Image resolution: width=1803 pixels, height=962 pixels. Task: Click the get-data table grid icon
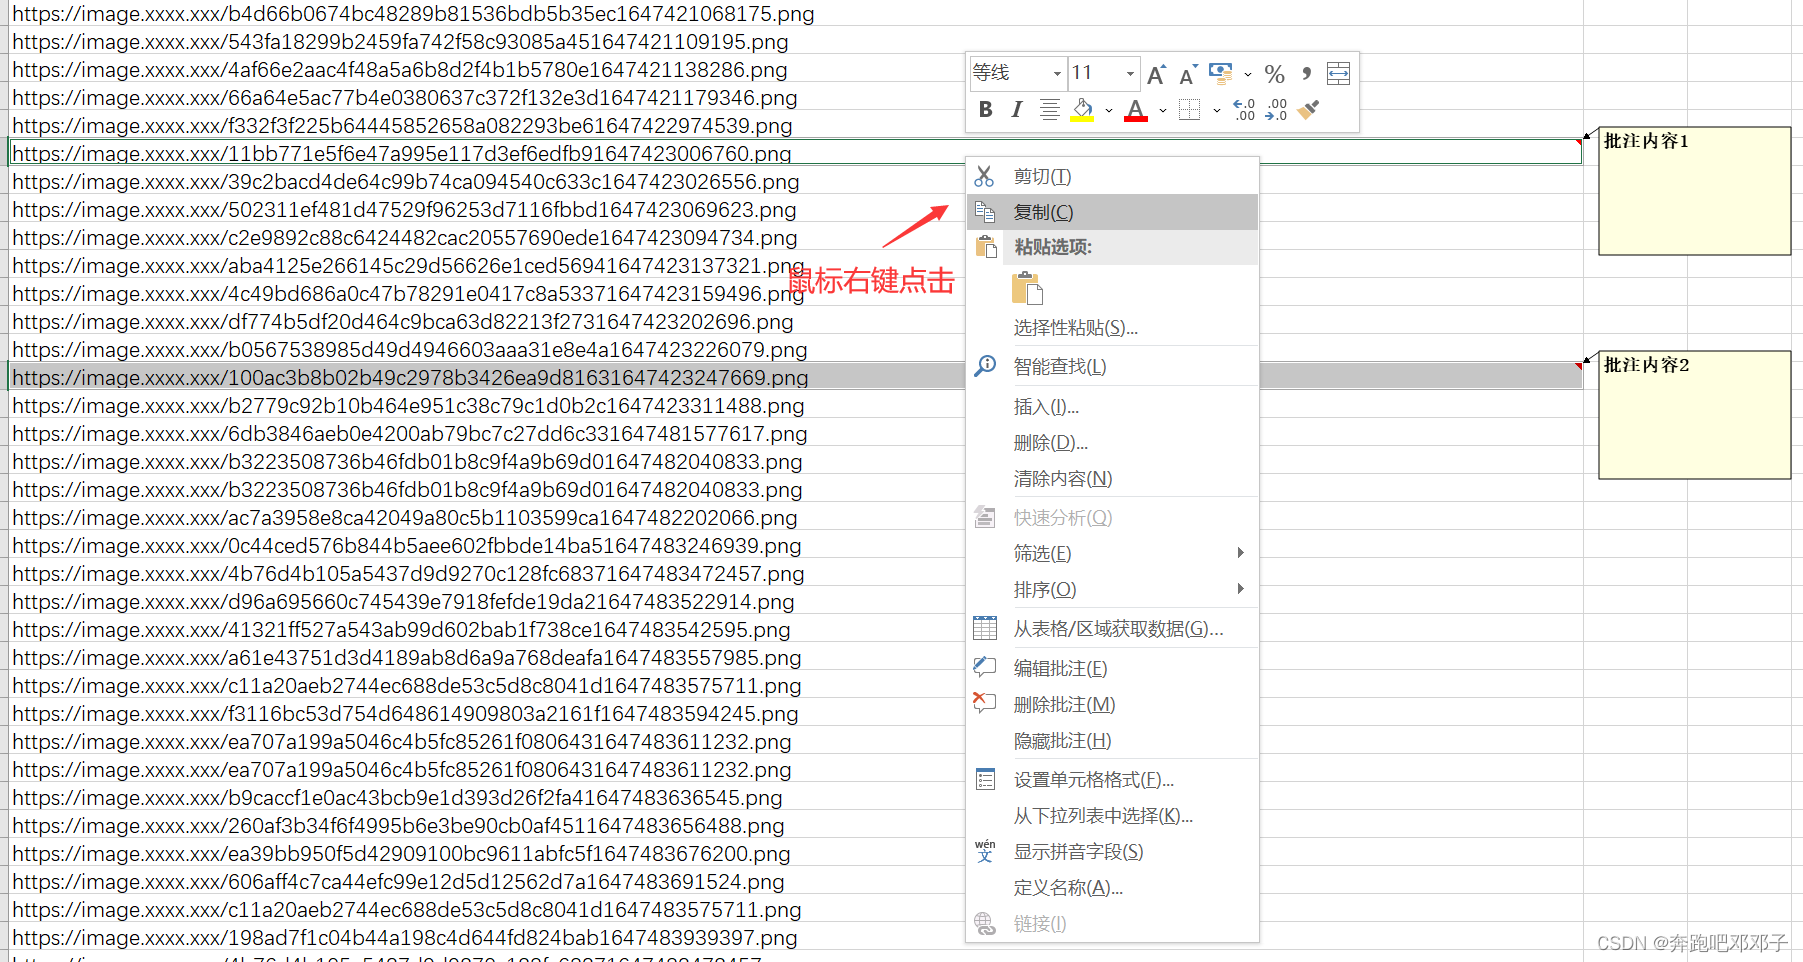point(985,629)
